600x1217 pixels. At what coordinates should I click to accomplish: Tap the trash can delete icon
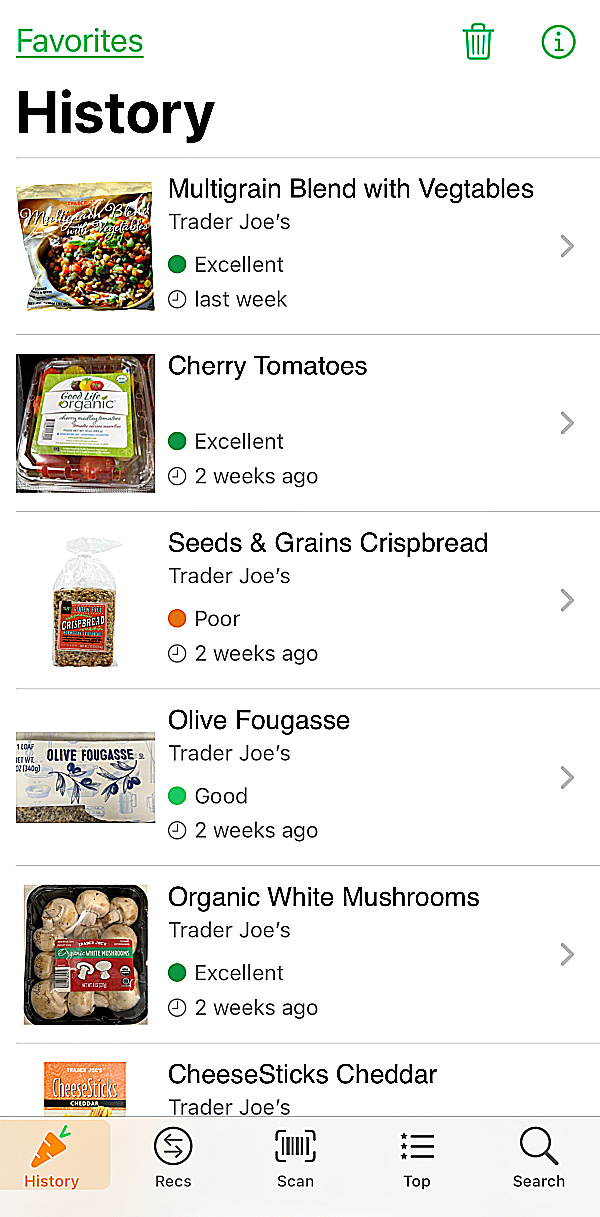(x=478, y=42)
